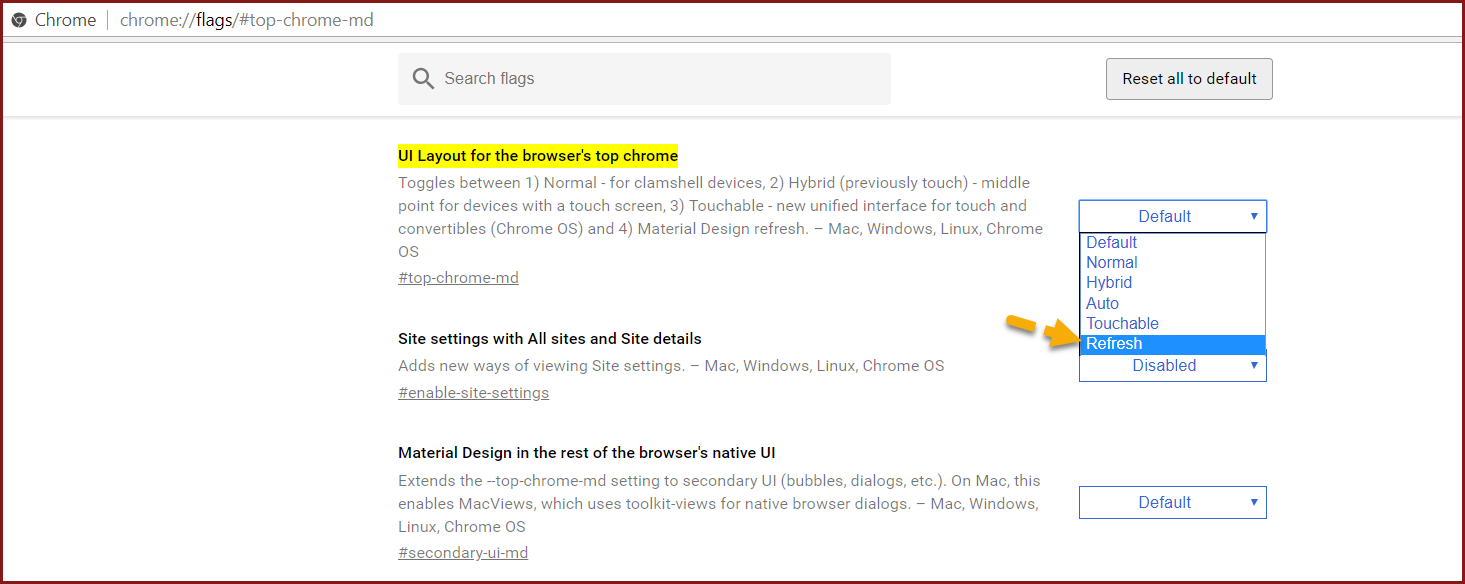
Task: Expand the Material Design native UI dropdown
Action: (1172, 503)
